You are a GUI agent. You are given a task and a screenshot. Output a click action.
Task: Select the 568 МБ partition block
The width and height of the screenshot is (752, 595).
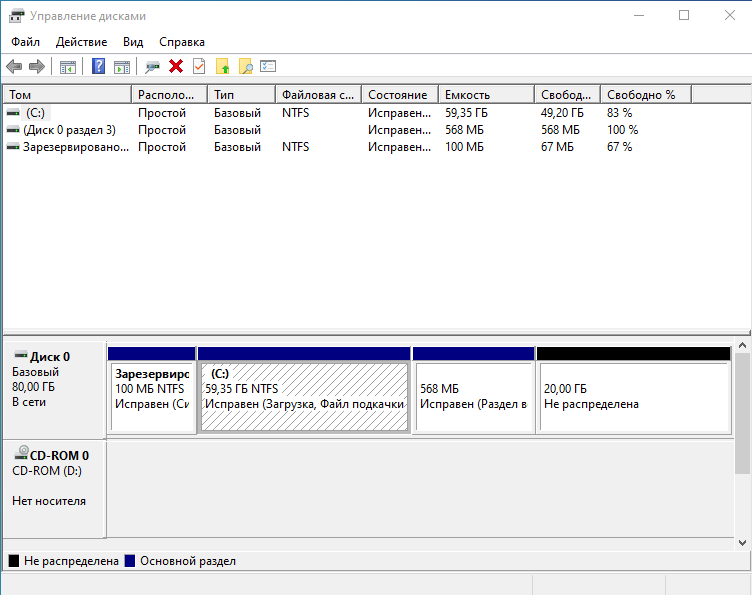tap(473, 397)
